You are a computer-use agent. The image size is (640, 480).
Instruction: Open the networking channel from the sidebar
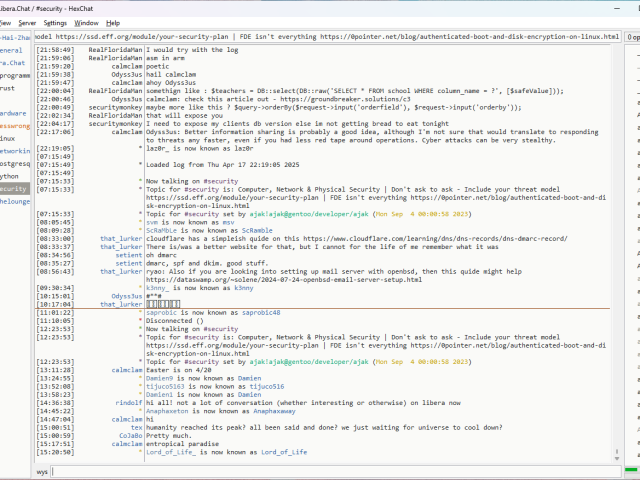tap(14, 150)
